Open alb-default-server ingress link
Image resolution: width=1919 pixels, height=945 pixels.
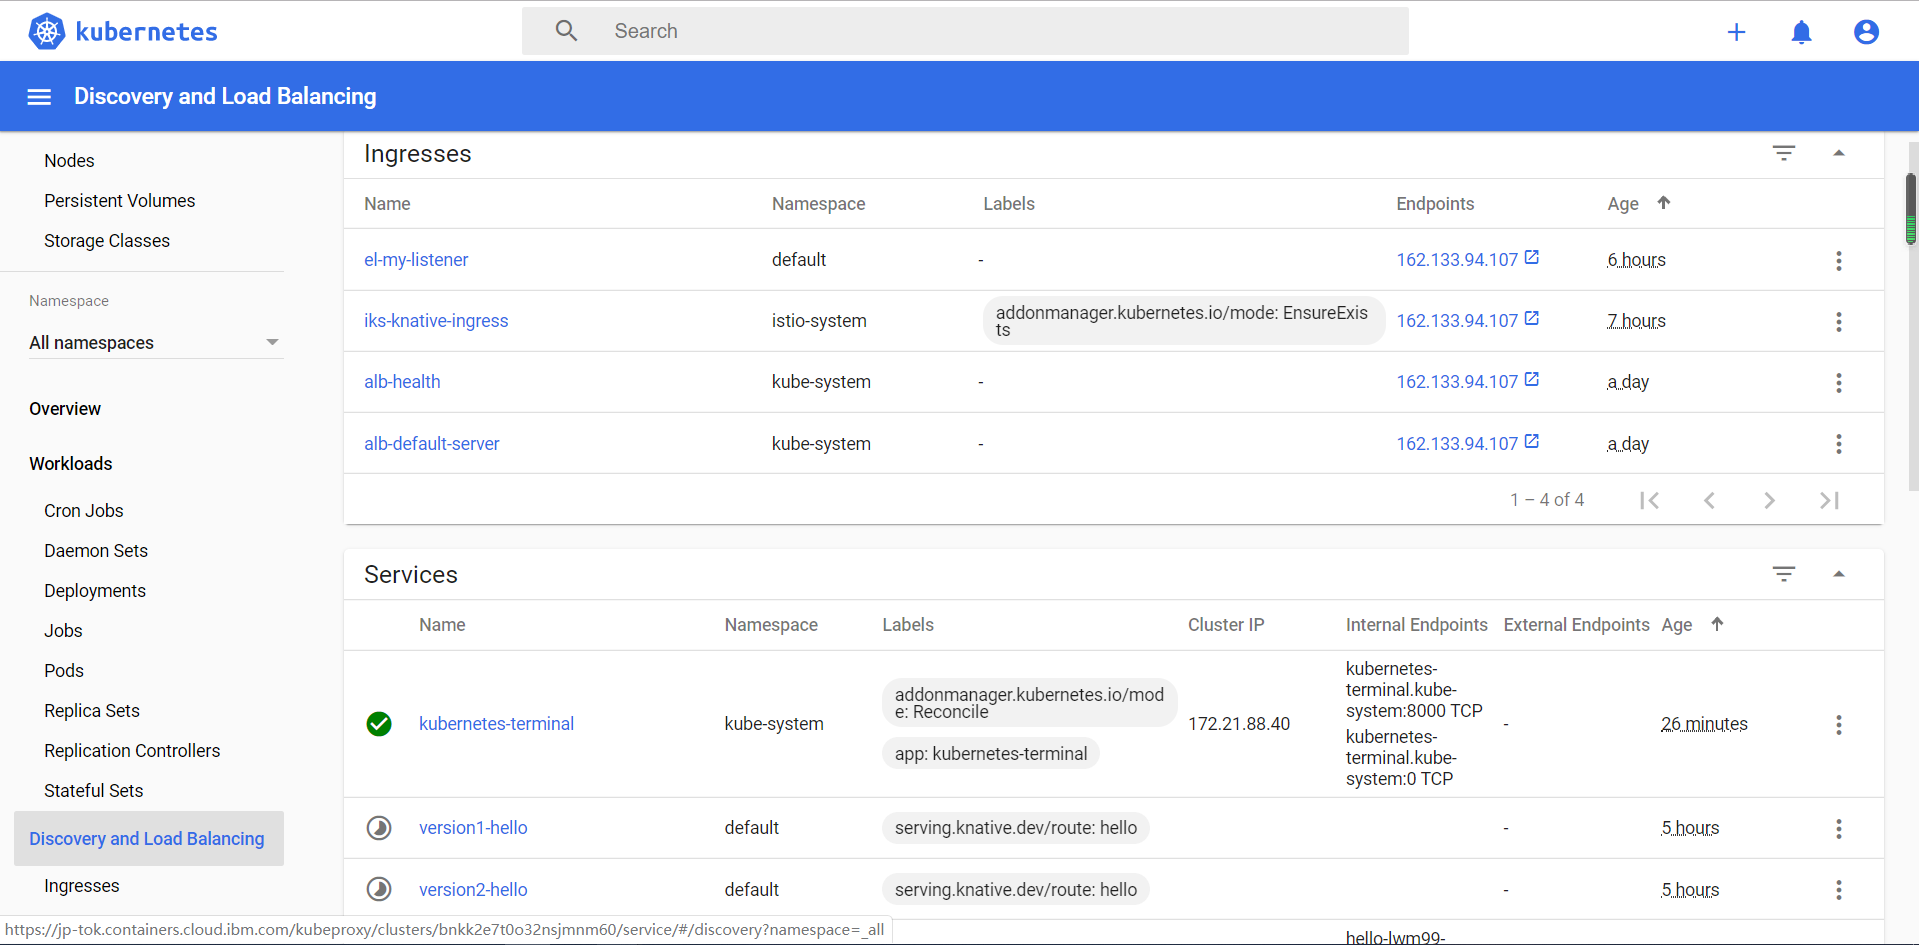(x=432, y=444)
